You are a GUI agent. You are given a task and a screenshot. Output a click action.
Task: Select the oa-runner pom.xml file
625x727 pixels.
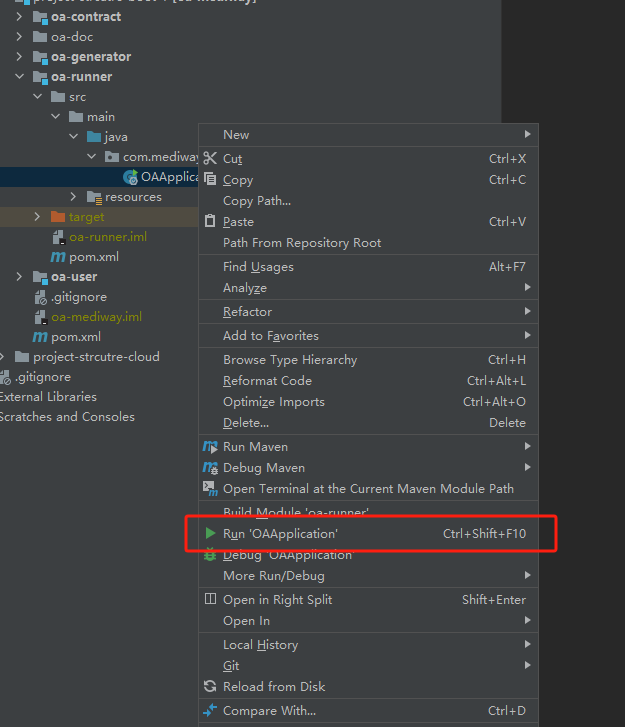click(93, 257)
